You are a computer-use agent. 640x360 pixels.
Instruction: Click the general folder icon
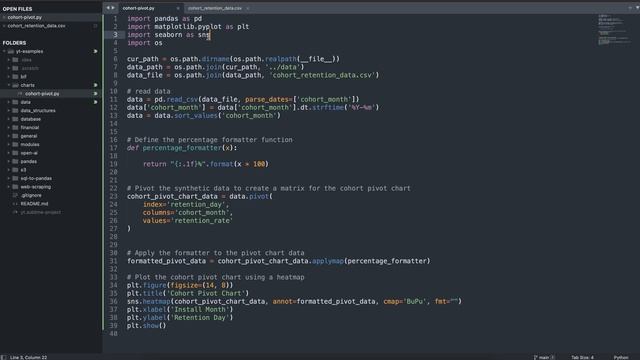click(16, 136)
